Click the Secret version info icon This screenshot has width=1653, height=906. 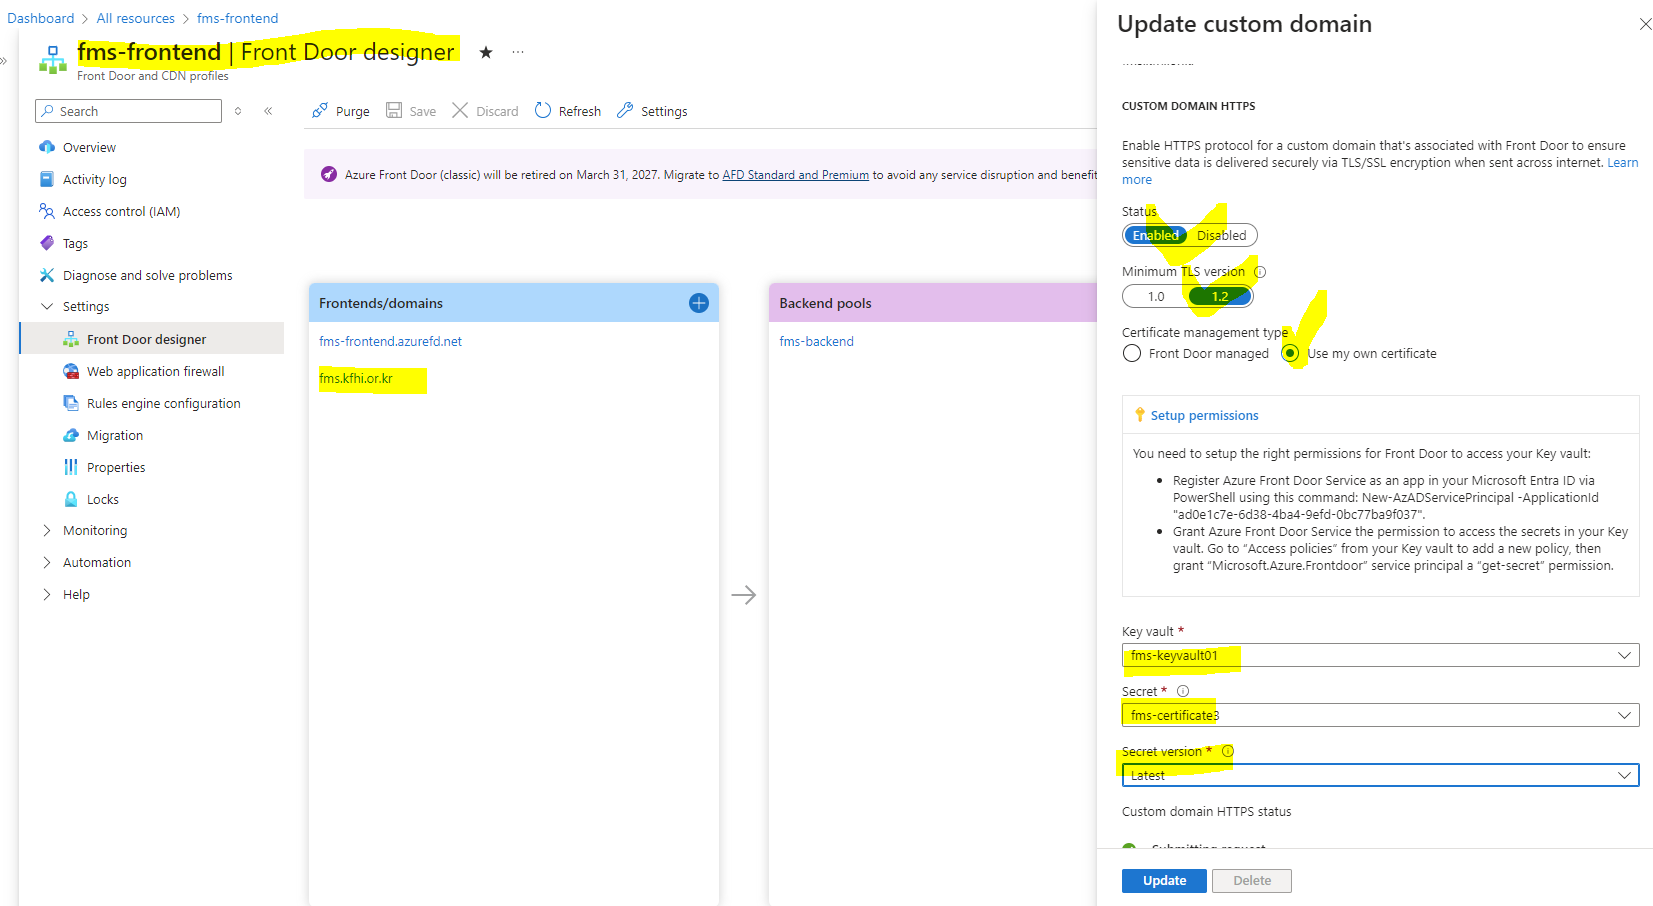1228,751
